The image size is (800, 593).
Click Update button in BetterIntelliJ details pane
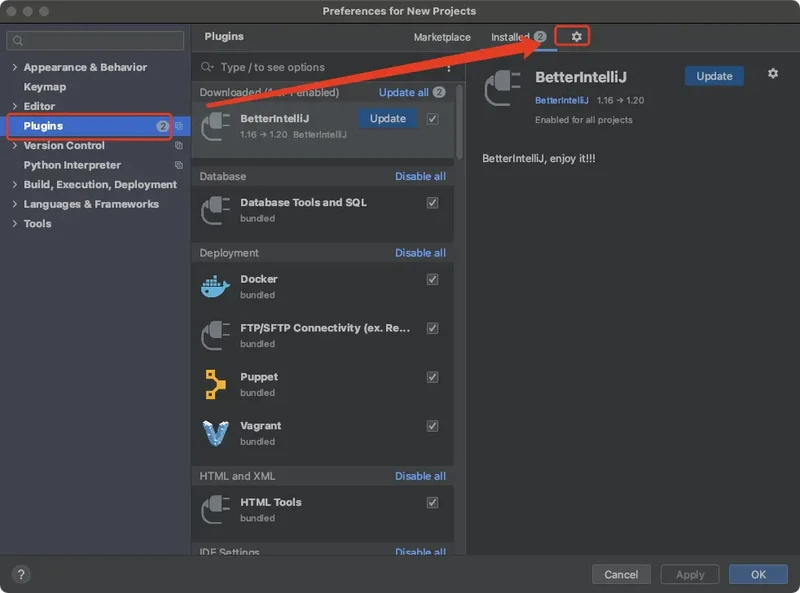click(714, 76)
